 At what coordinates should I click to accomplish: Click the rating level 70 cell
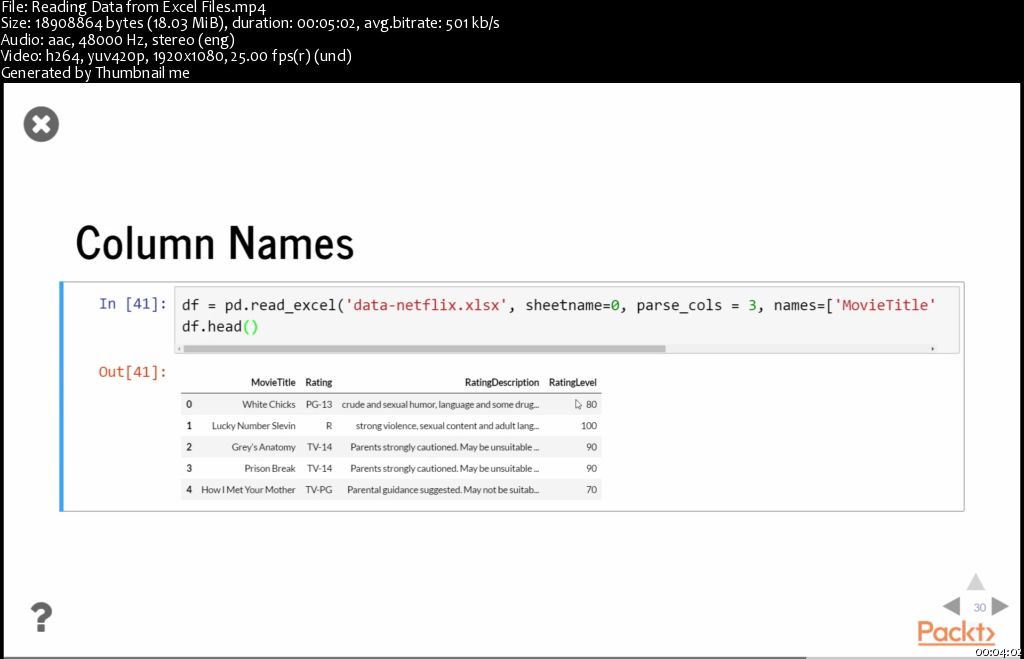[x=591, y=490]
